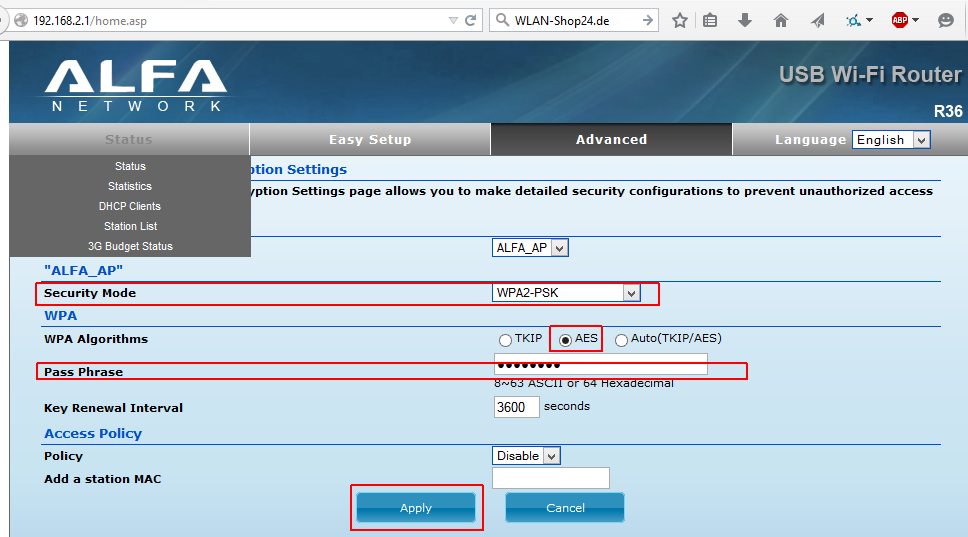Select the TKIP algorithm radio

(505, 340)
